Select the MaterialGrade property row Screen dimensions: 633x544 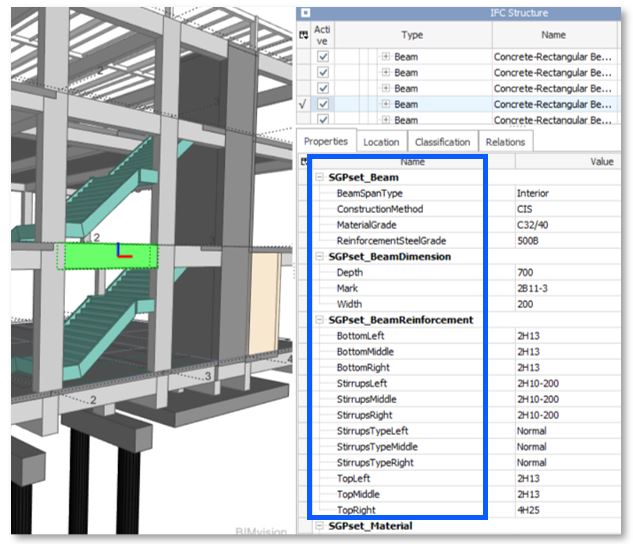tap(366, 225)
